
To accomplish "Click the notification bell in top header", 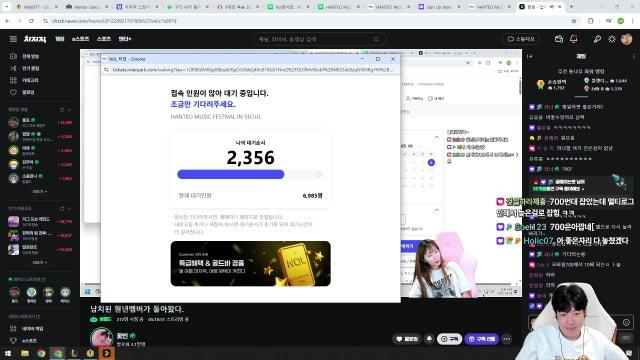I will click(x=573, y=39).
